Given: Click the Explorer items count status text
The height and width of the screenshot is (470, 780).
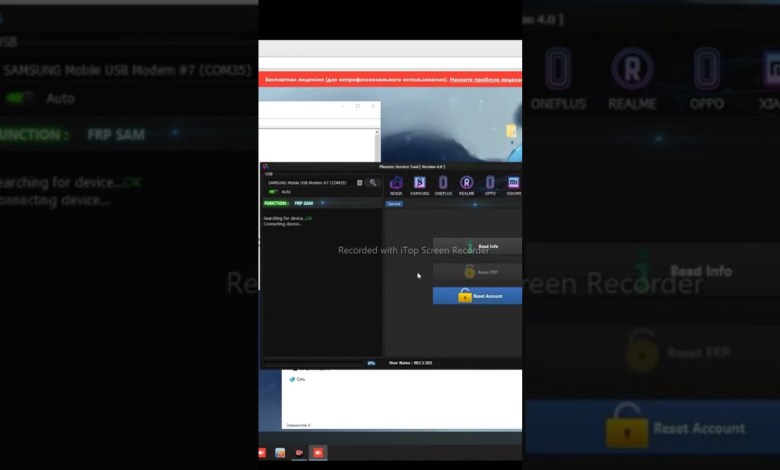Looking at the screenshot, I should [x=298, y=425].
